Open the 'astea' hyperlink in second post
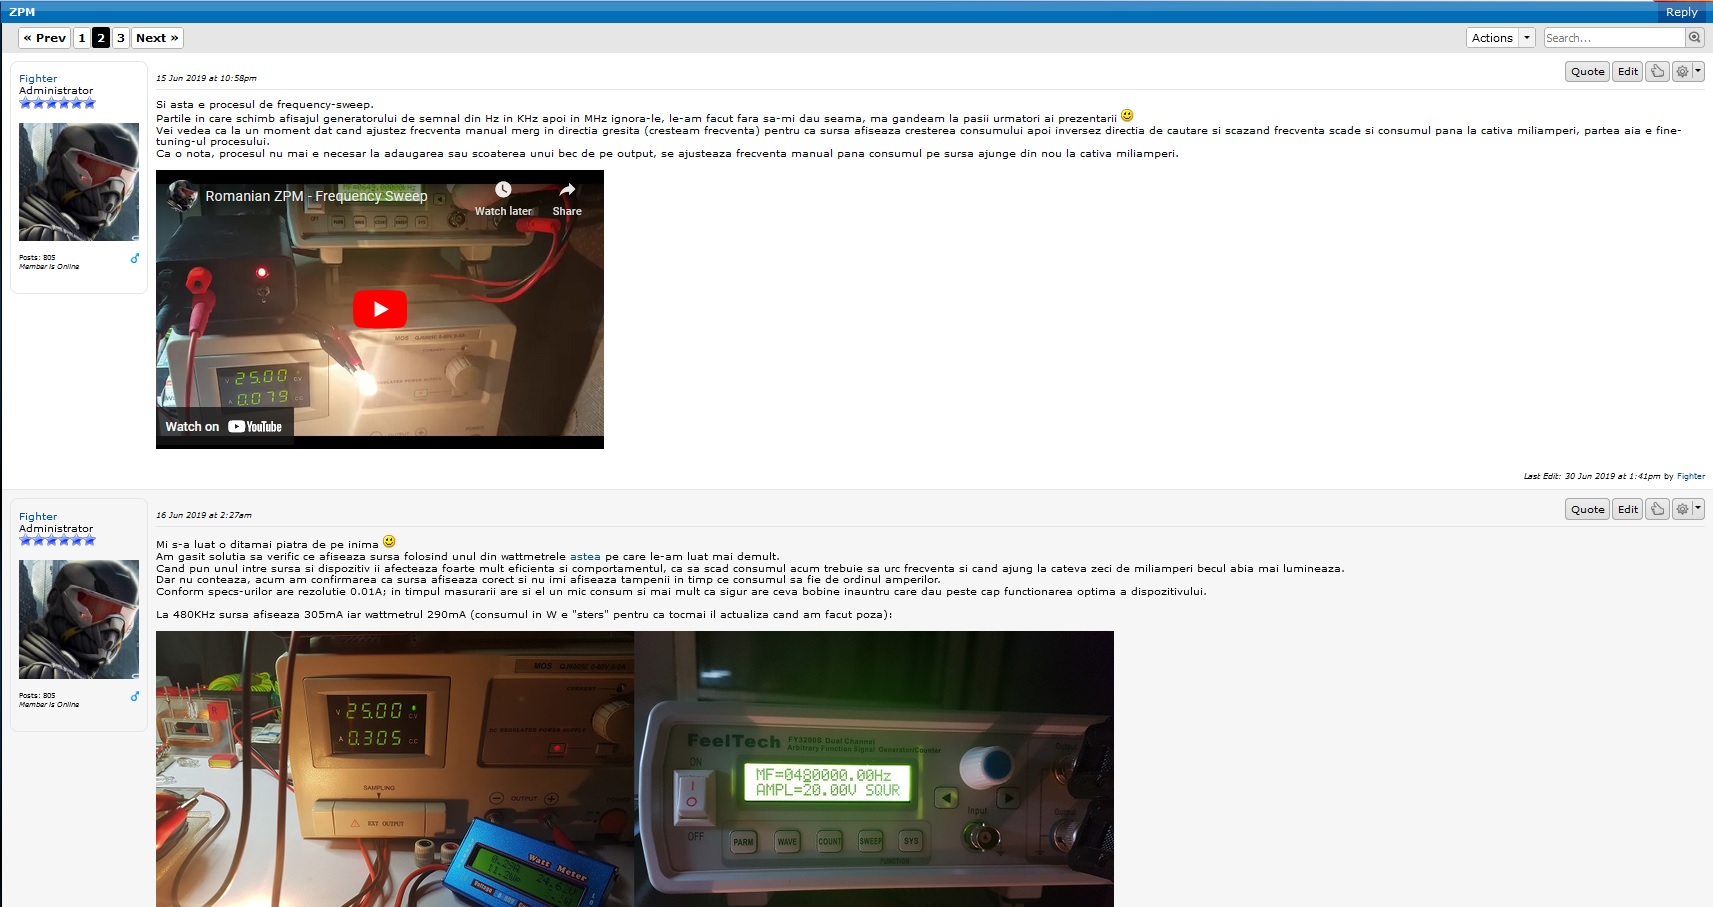This screenshot has height=907, width=1713. [585, 557]
